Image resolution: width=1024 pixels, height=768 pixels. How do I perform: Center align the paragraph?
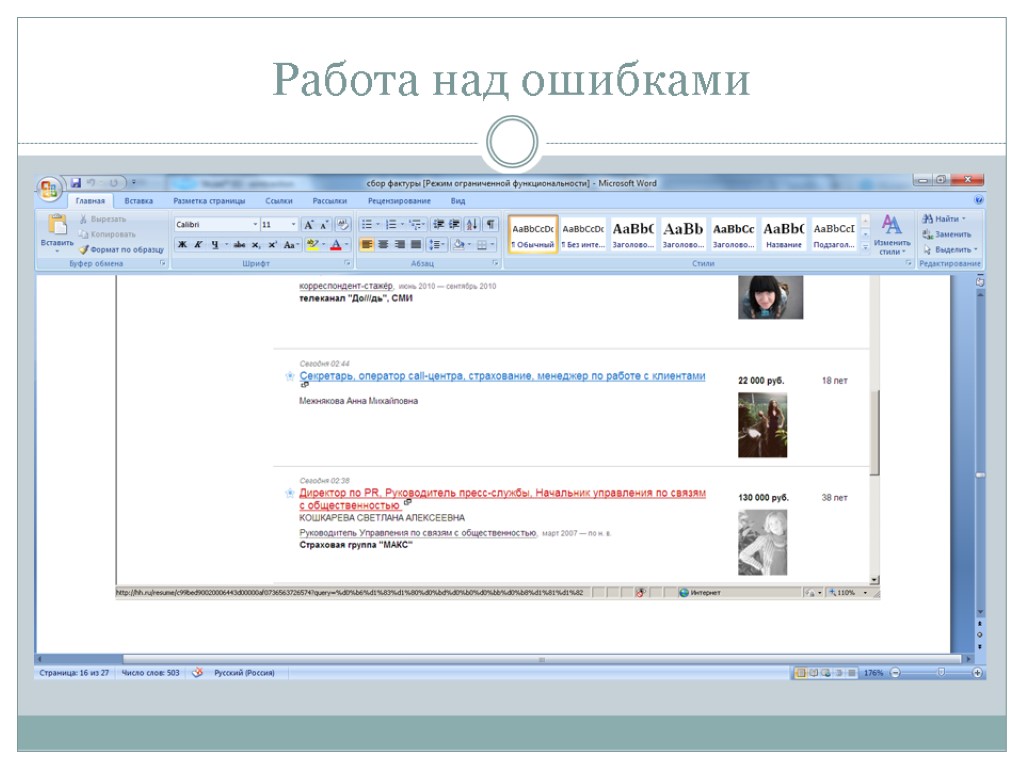[x=383, y=245]
